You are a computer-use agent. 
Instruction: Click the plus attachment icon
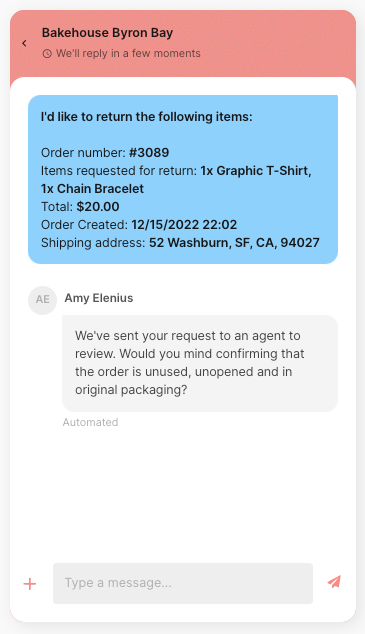click(30, 584)
